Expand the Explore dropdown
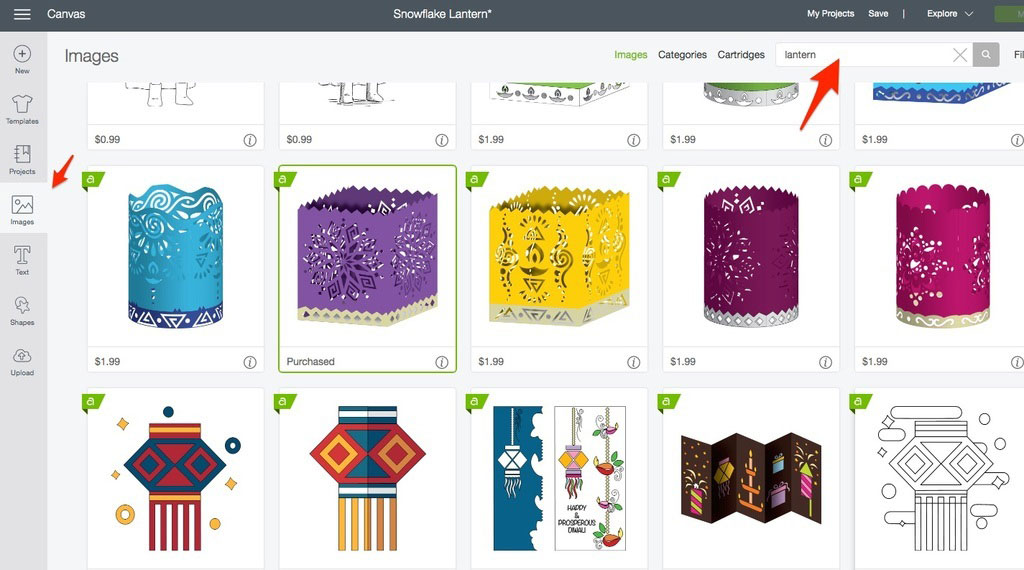The width and height of the screenshot is (1024, 570). click(x=950, y=14)
